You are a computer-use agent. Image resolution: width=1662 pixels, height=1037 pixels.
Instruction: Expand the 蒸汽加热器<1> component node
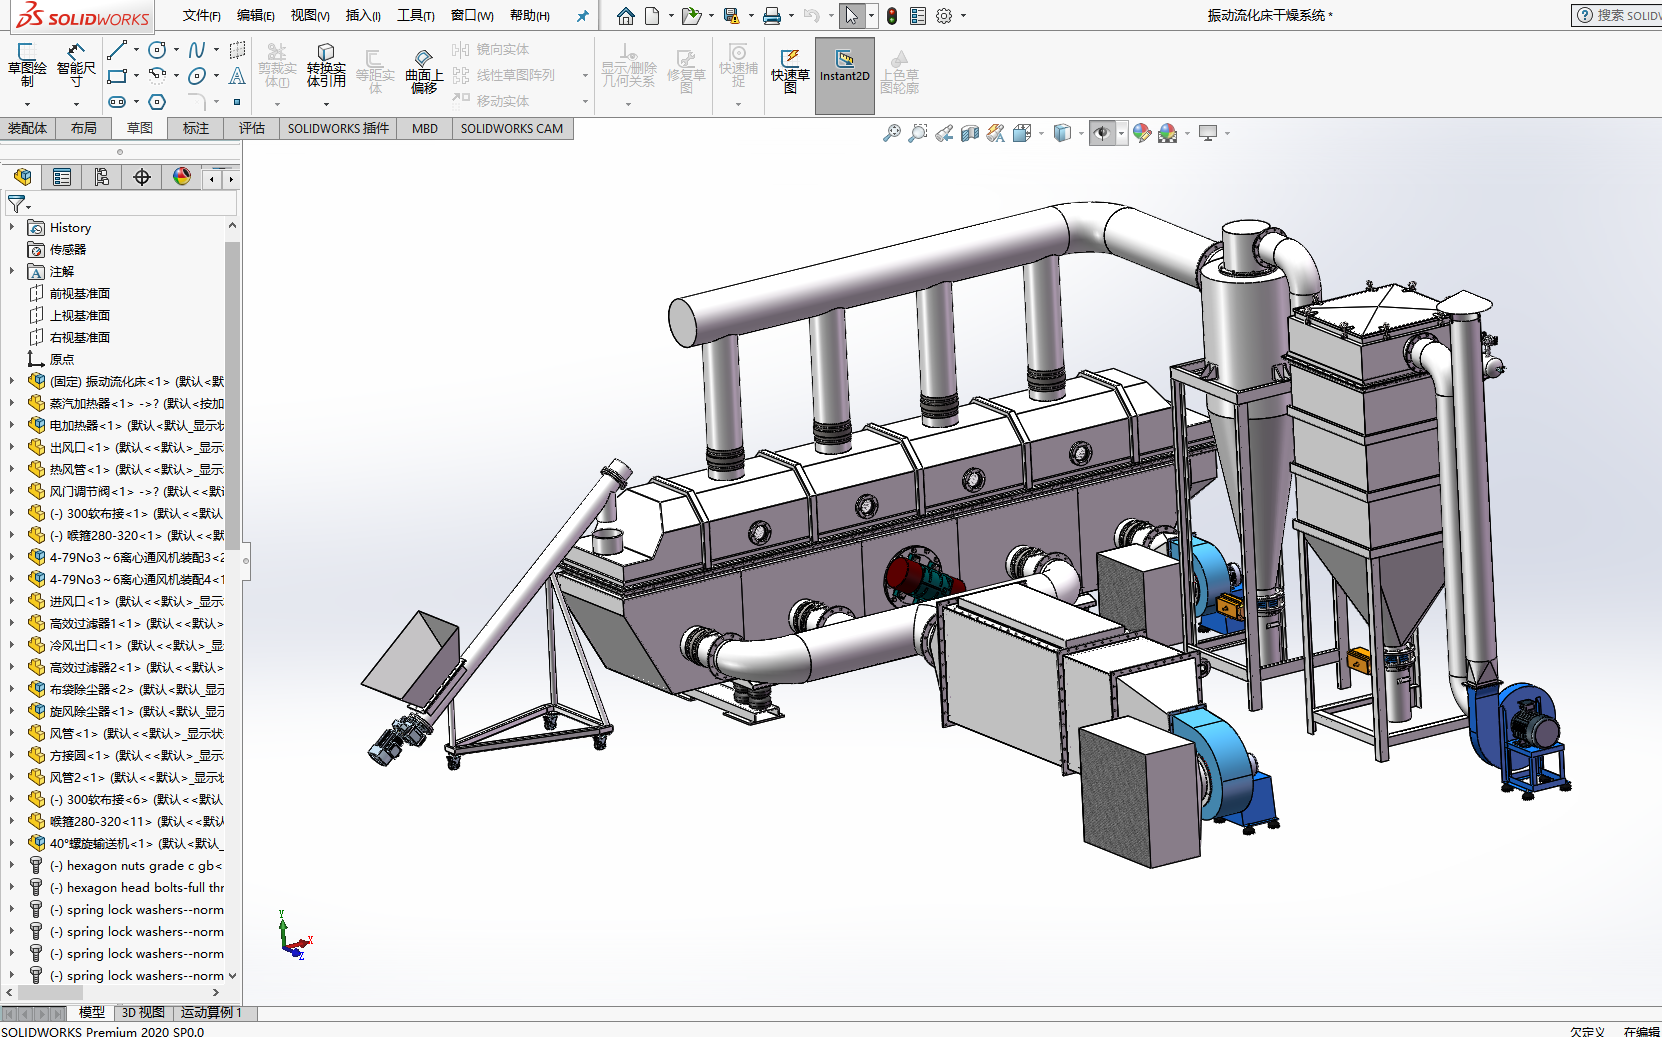click(12, 404)
